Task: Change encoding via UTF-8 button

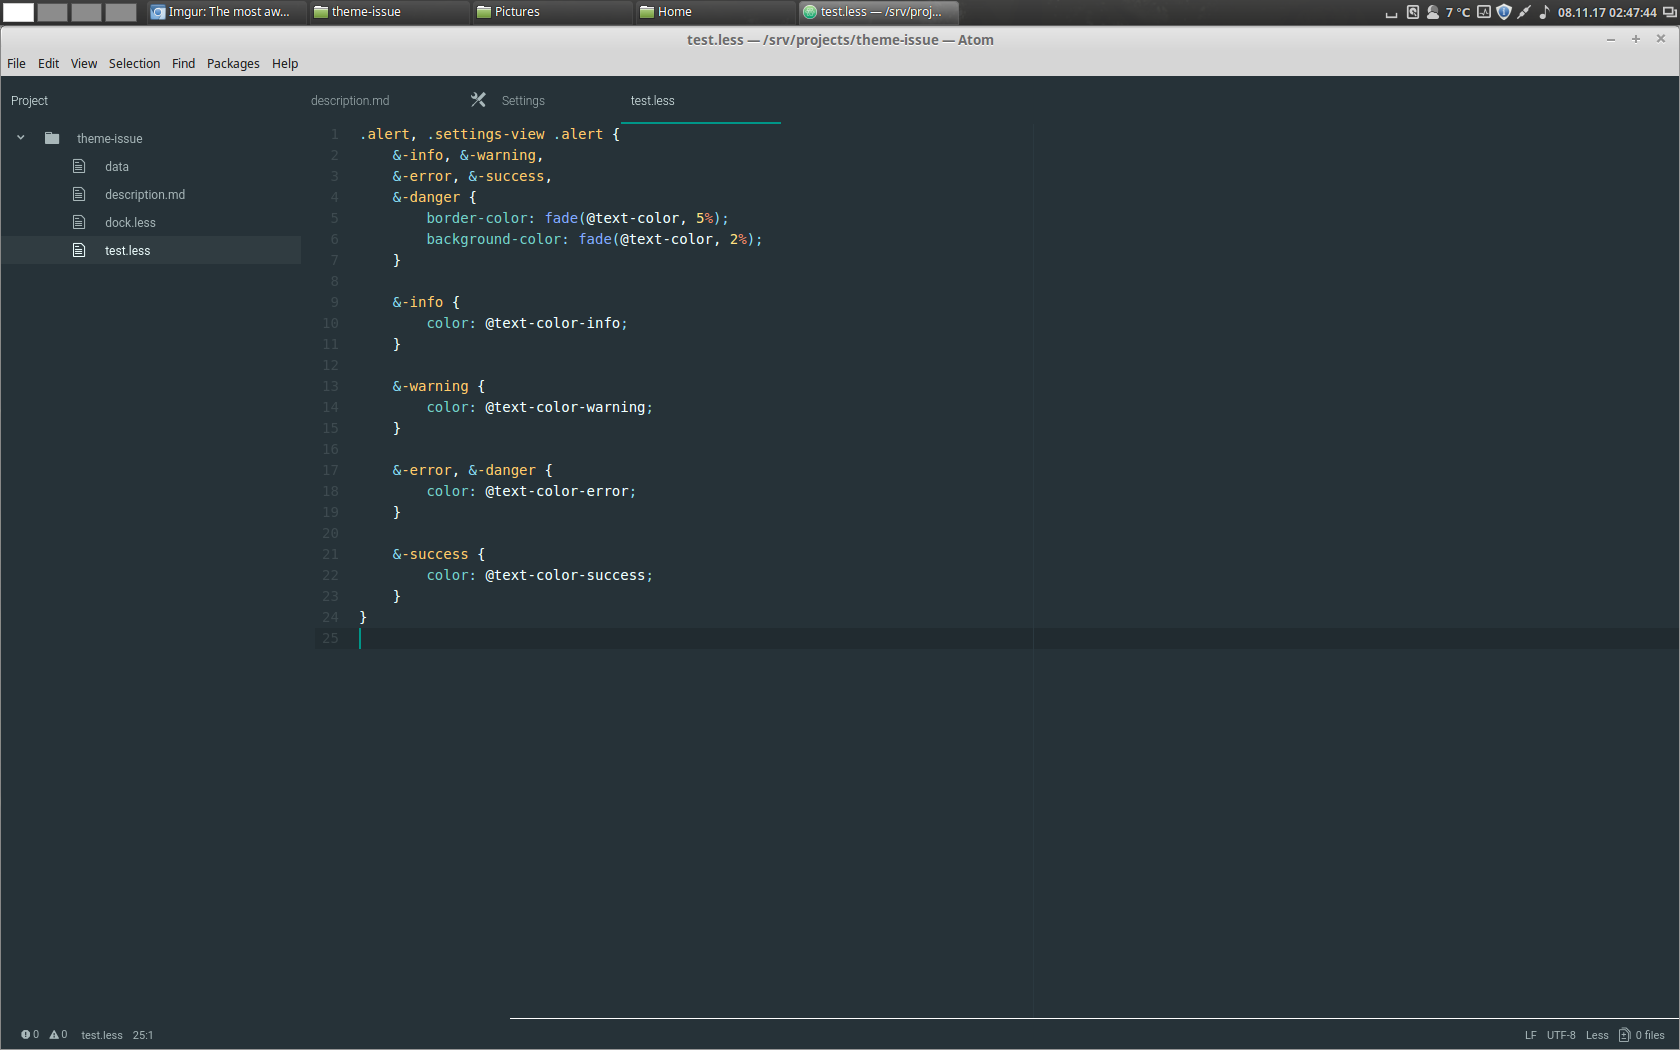Action: (1561, 1035)
